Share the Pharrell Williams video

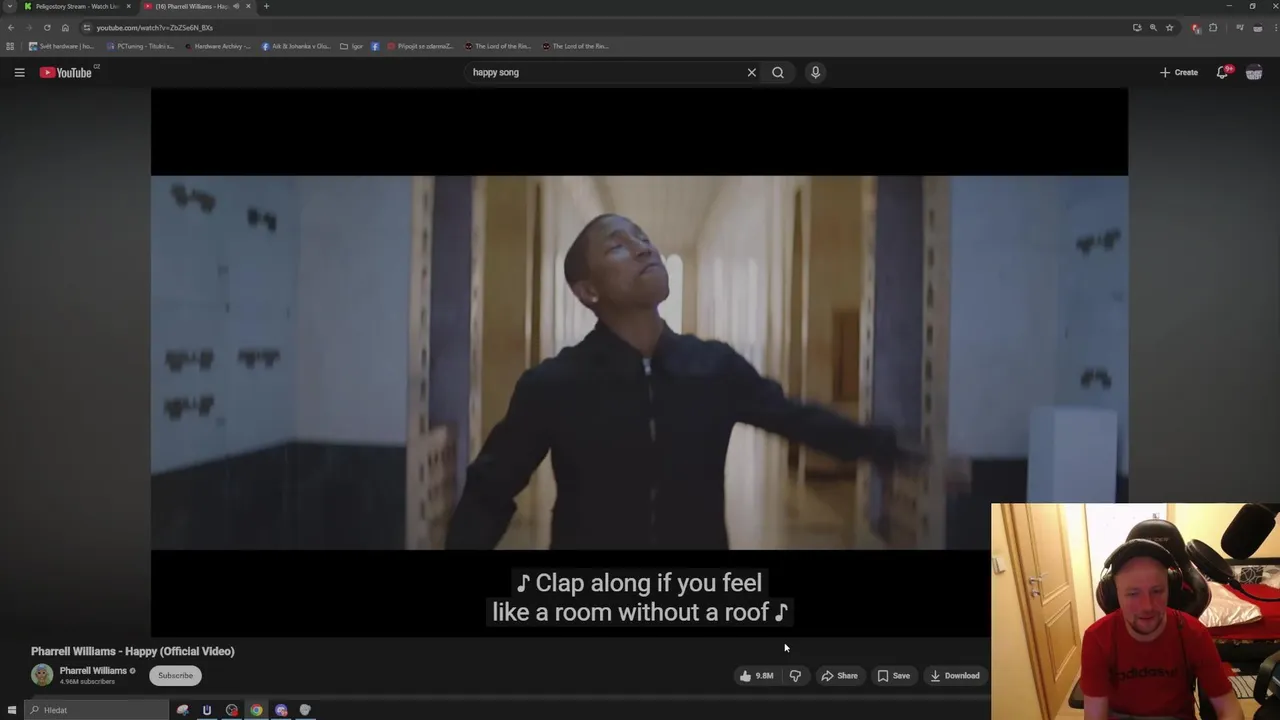pos(840,676)
